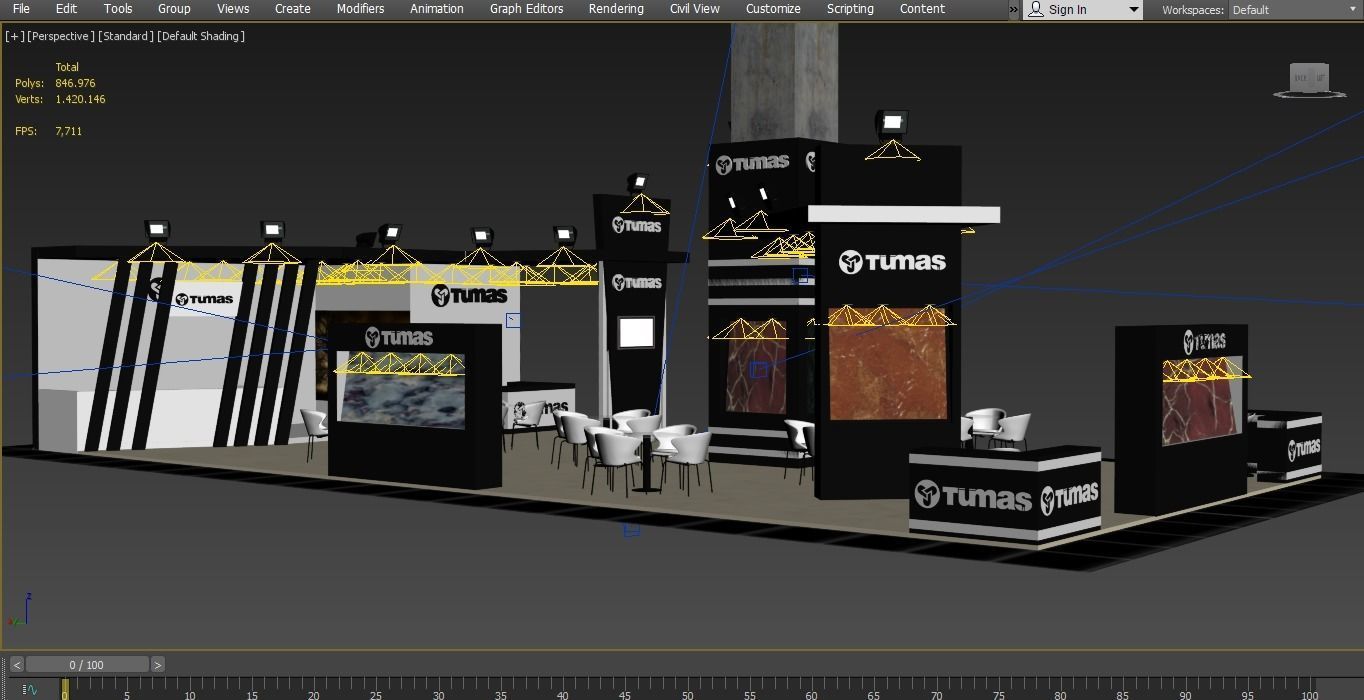Image resolution: width=1364 pixels, height=700 pixels.
Task: Open the Animation menu
Action: click(437, 8)
